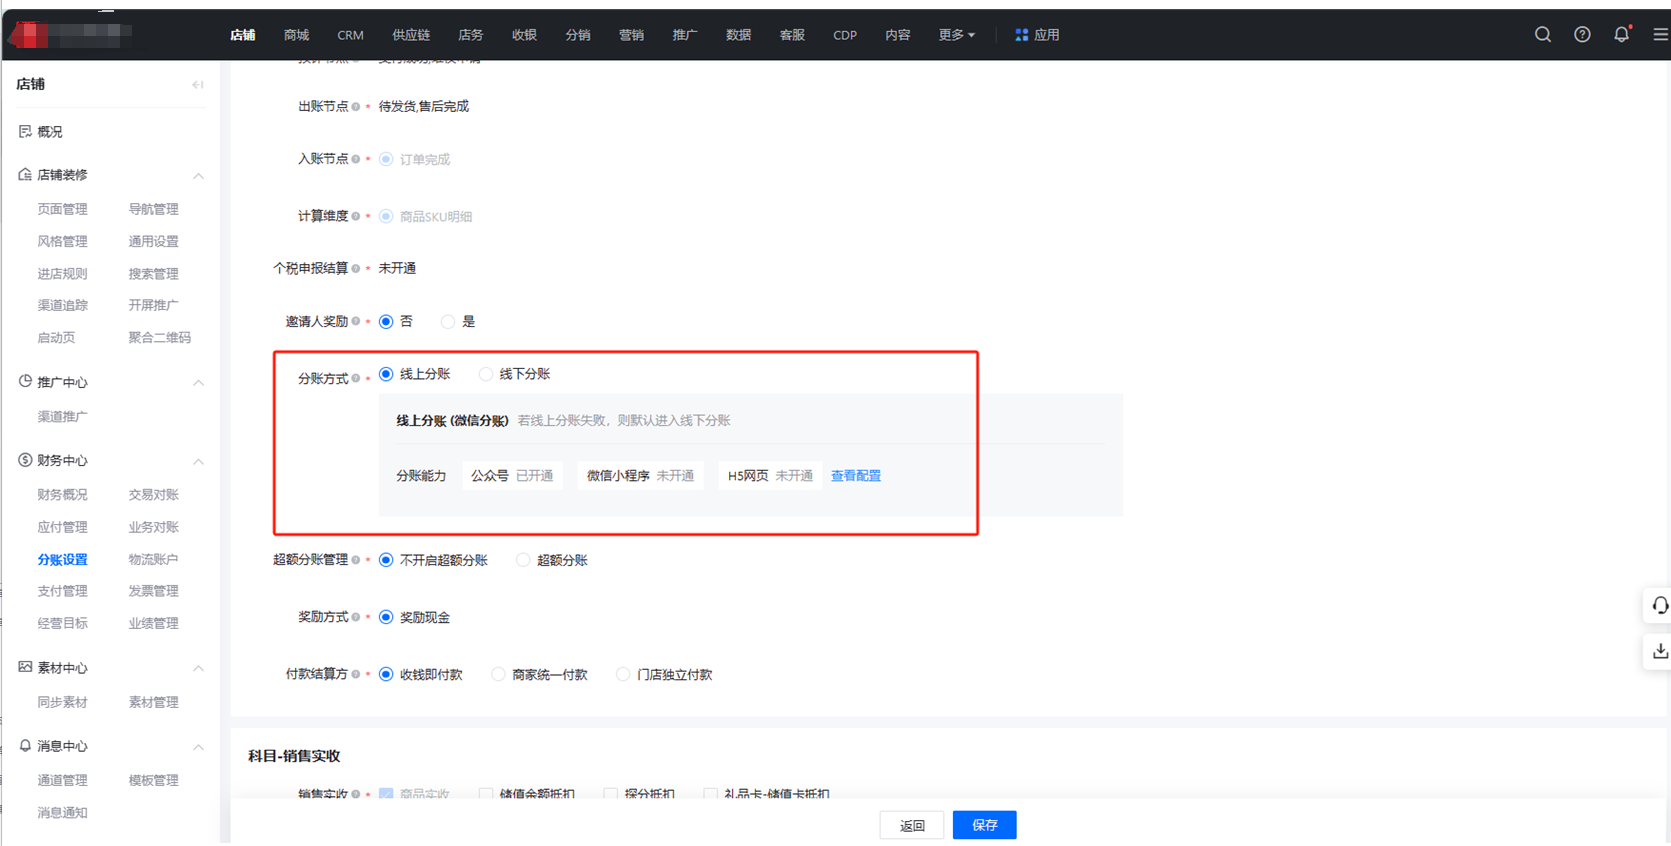Collapse the 素材中心 sidebar section
This screenshot has height=846, width=1671.
[x=198, y=669]
